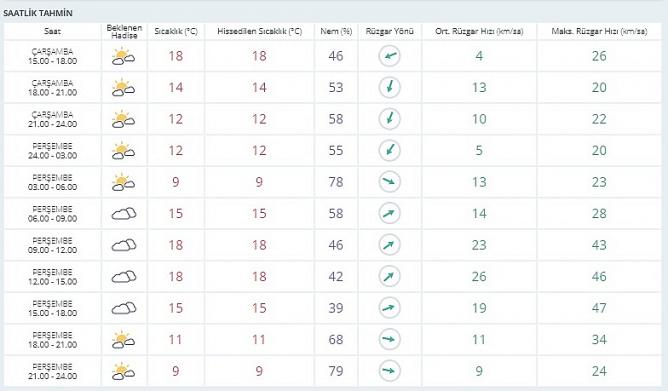Click max wind speed value 47

point(599,308)
